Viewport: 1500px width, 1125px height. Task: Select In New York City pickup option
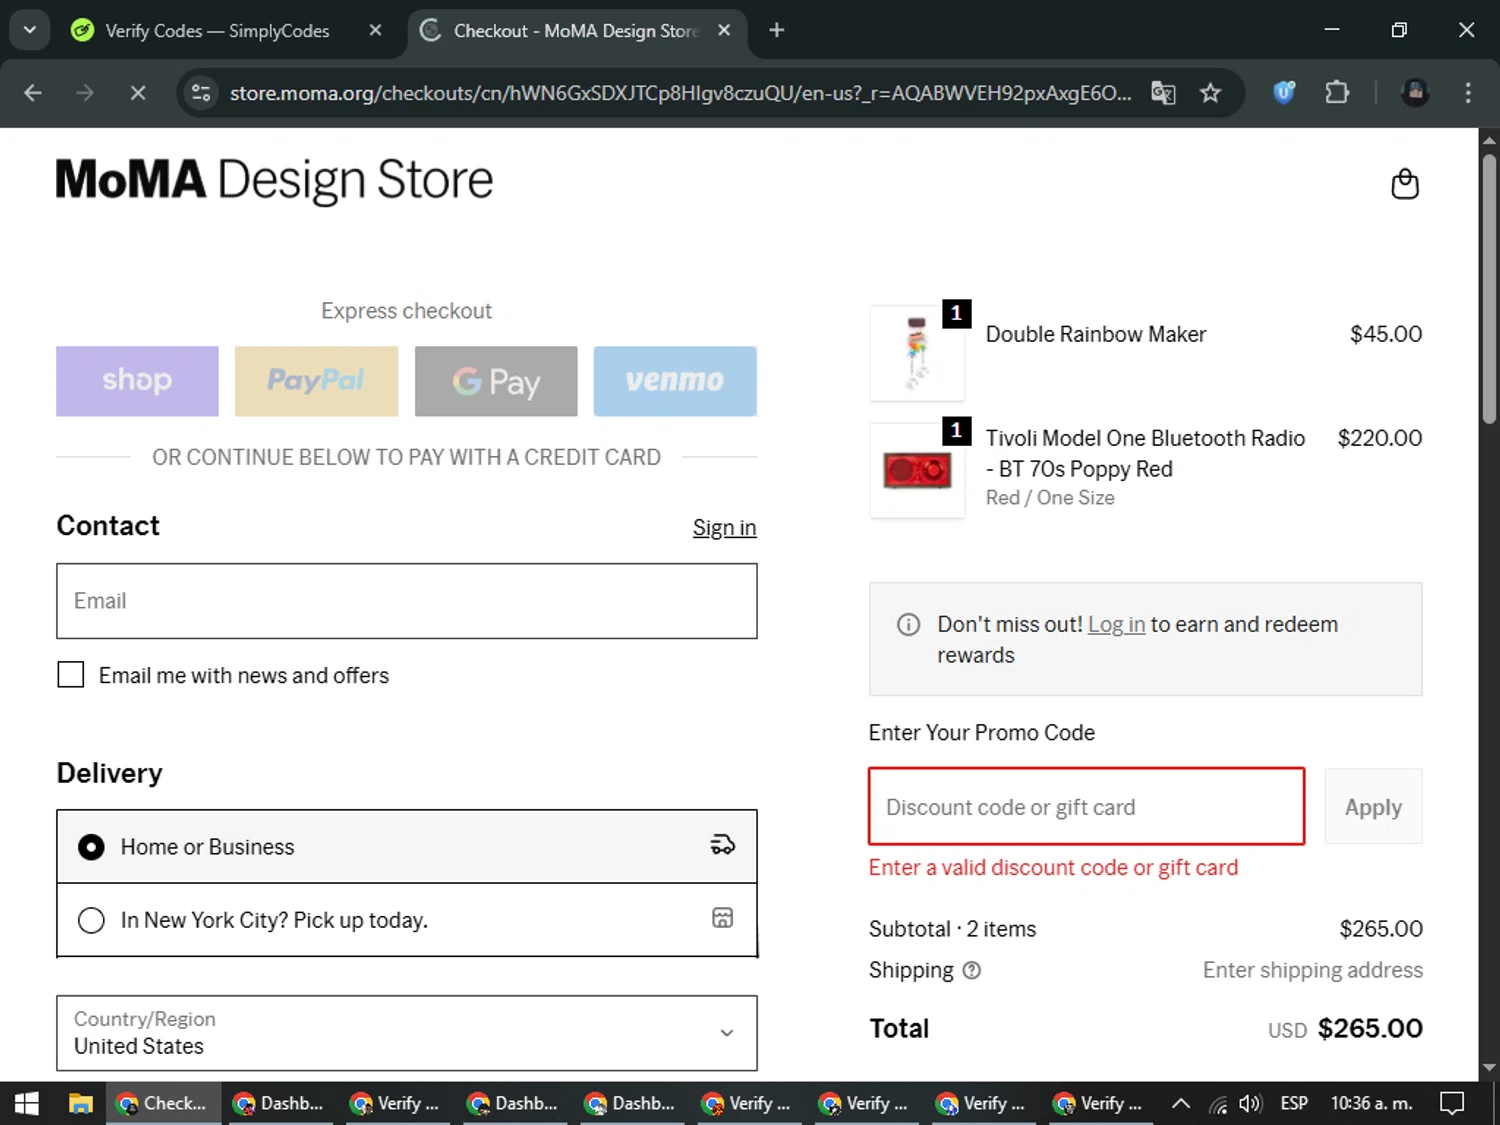[407, 920]
